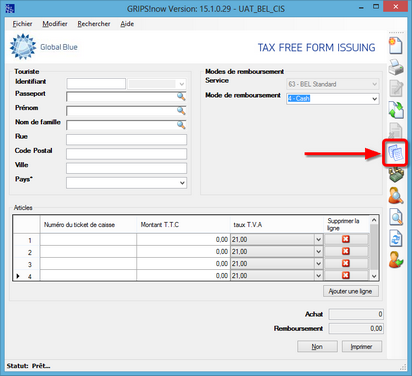Open the Fichier menu
This screenshot has height=376, width=412.
click(22, 24)
